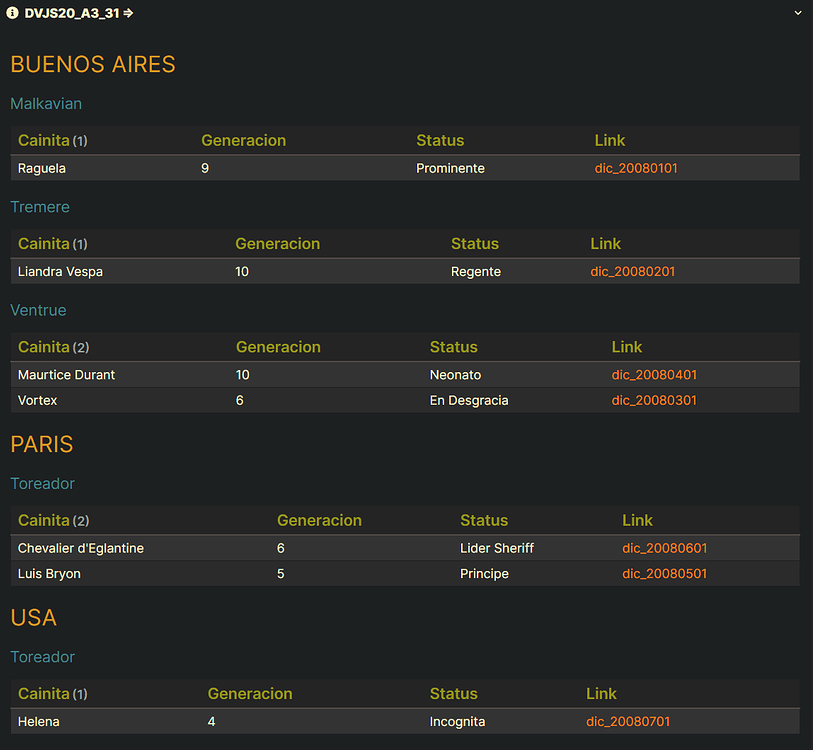Collapse the panel using the top-right chevron
Image resolution: width=813 pixels, height=750 pixels.
[x=798, y=13]
